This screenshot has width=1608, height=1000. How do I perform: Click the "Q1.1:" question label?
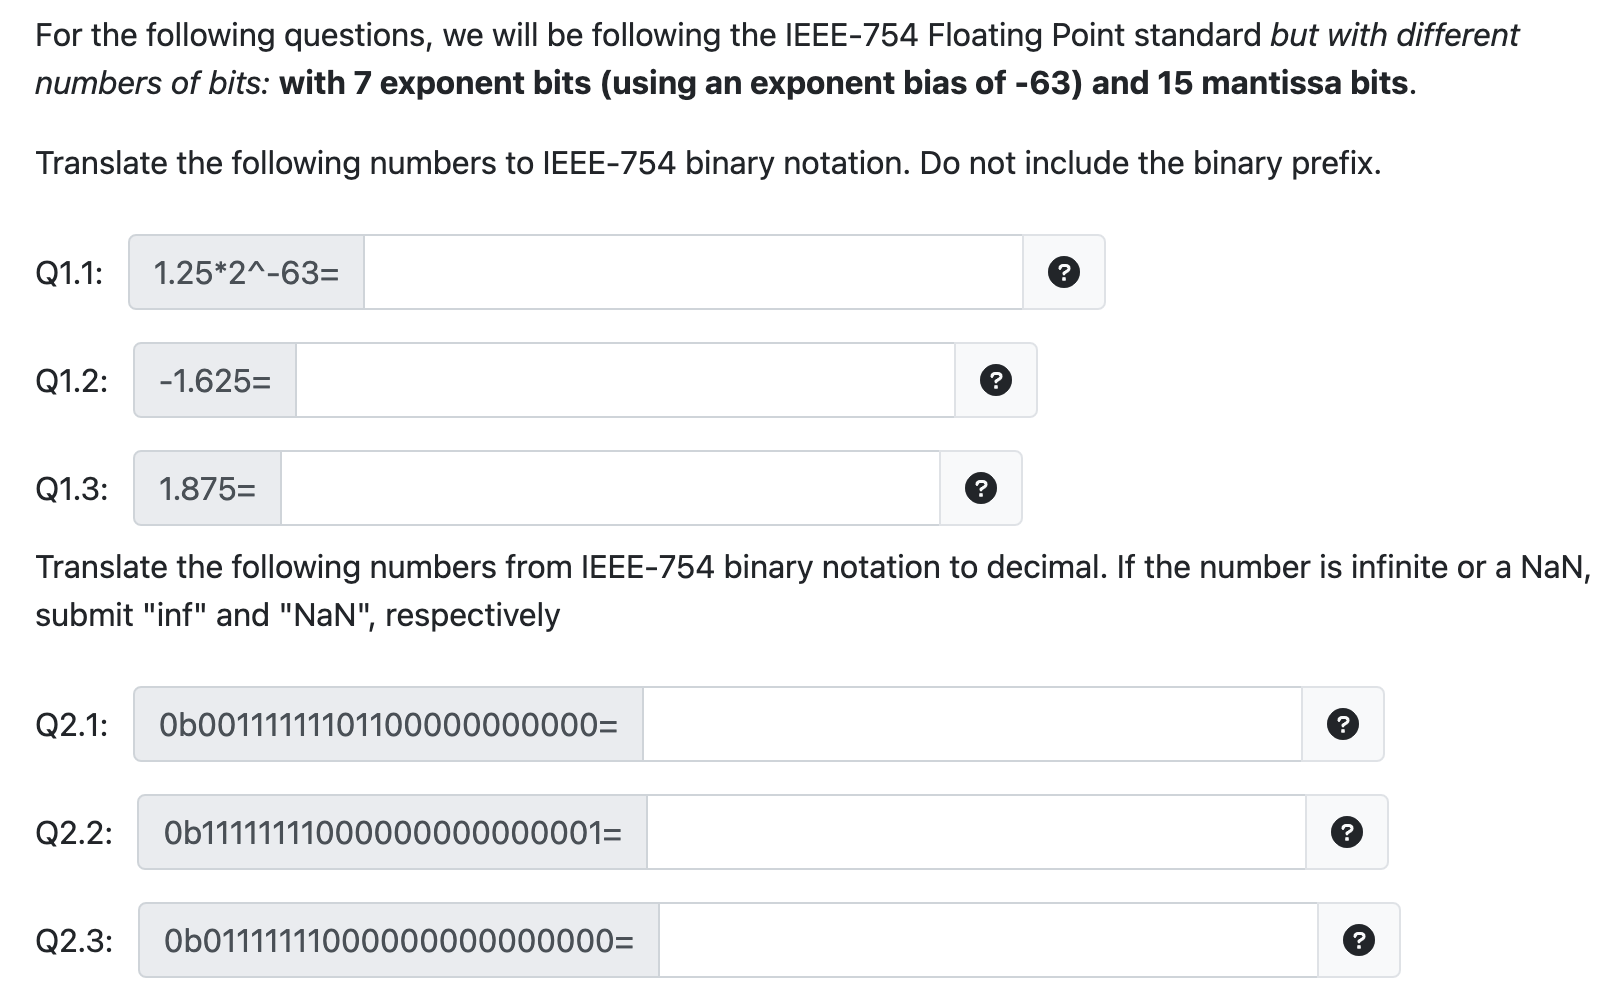point(69,272)
